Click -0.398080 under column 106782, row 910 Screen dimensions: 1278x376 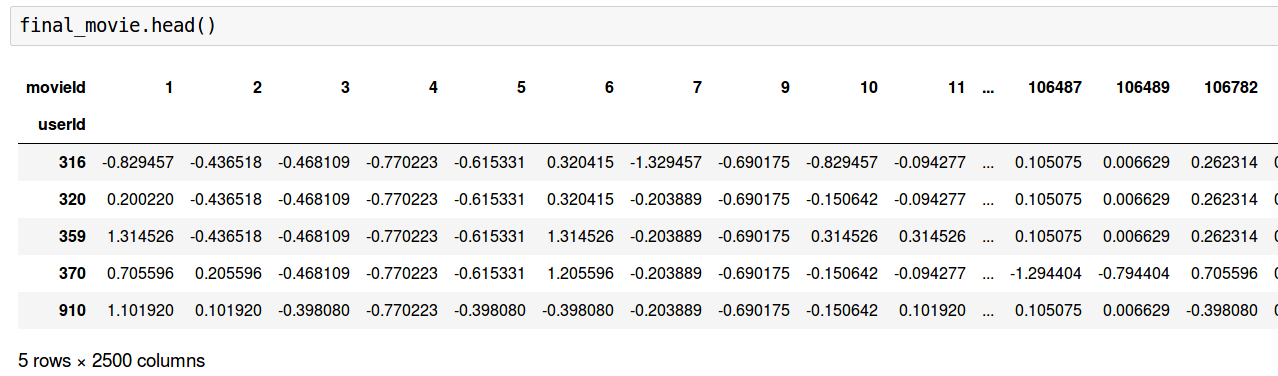1222,310
